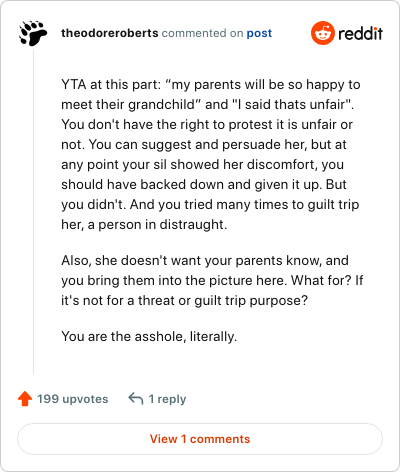Click the "commented on" header text
The height and width of the screenshot is (472, 400).
(202, 33)
